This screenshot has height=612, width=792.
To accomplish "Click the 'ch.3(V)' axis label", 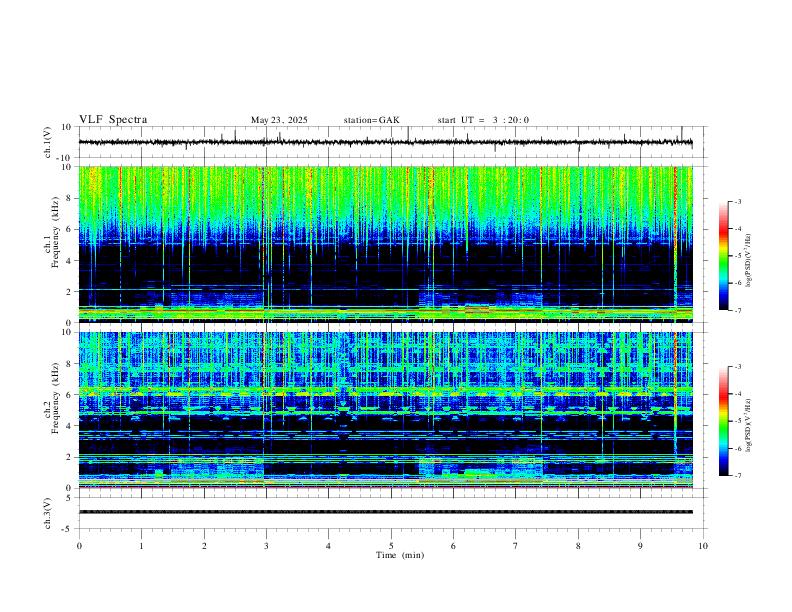I will click(48, 513).
